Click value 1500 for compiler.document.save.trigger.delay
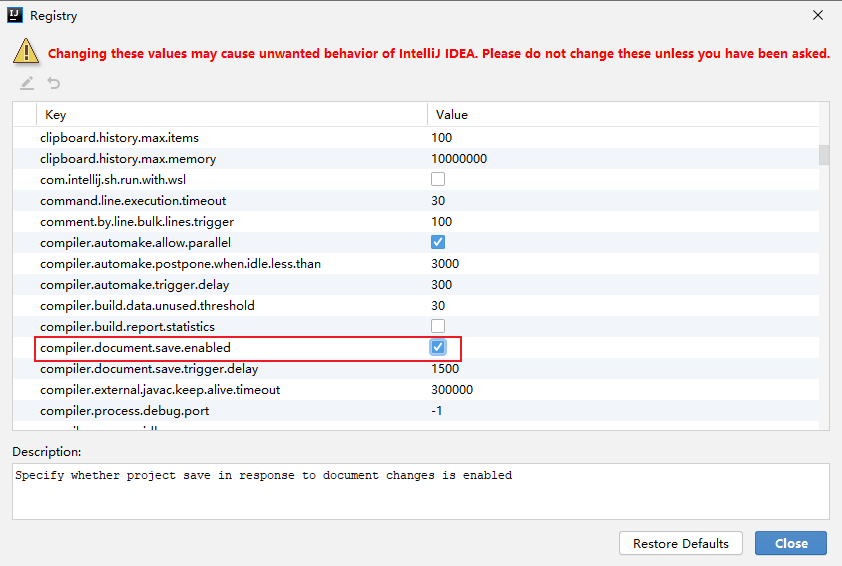This screenshot has height=566, width=842. click(445, 369)
